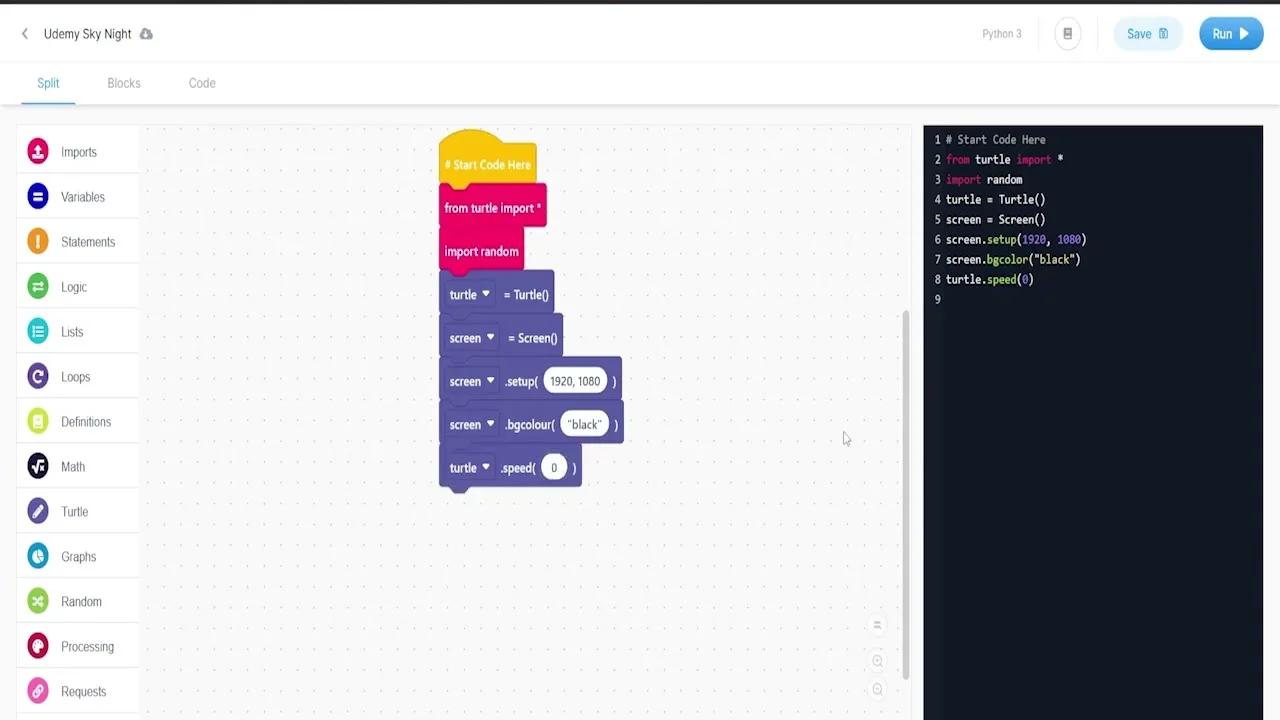Click the workspace vertical scrollbar
1280x720 pixels.
point(906,490)
